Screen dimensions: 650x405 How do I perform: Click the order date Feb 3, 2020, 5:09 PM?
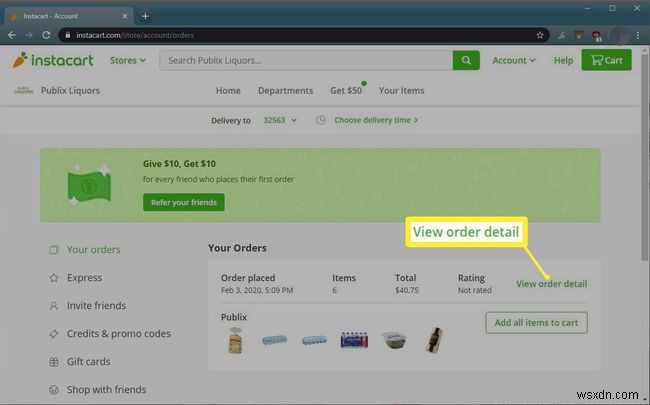pyautogui.click(x=257, y=291)
